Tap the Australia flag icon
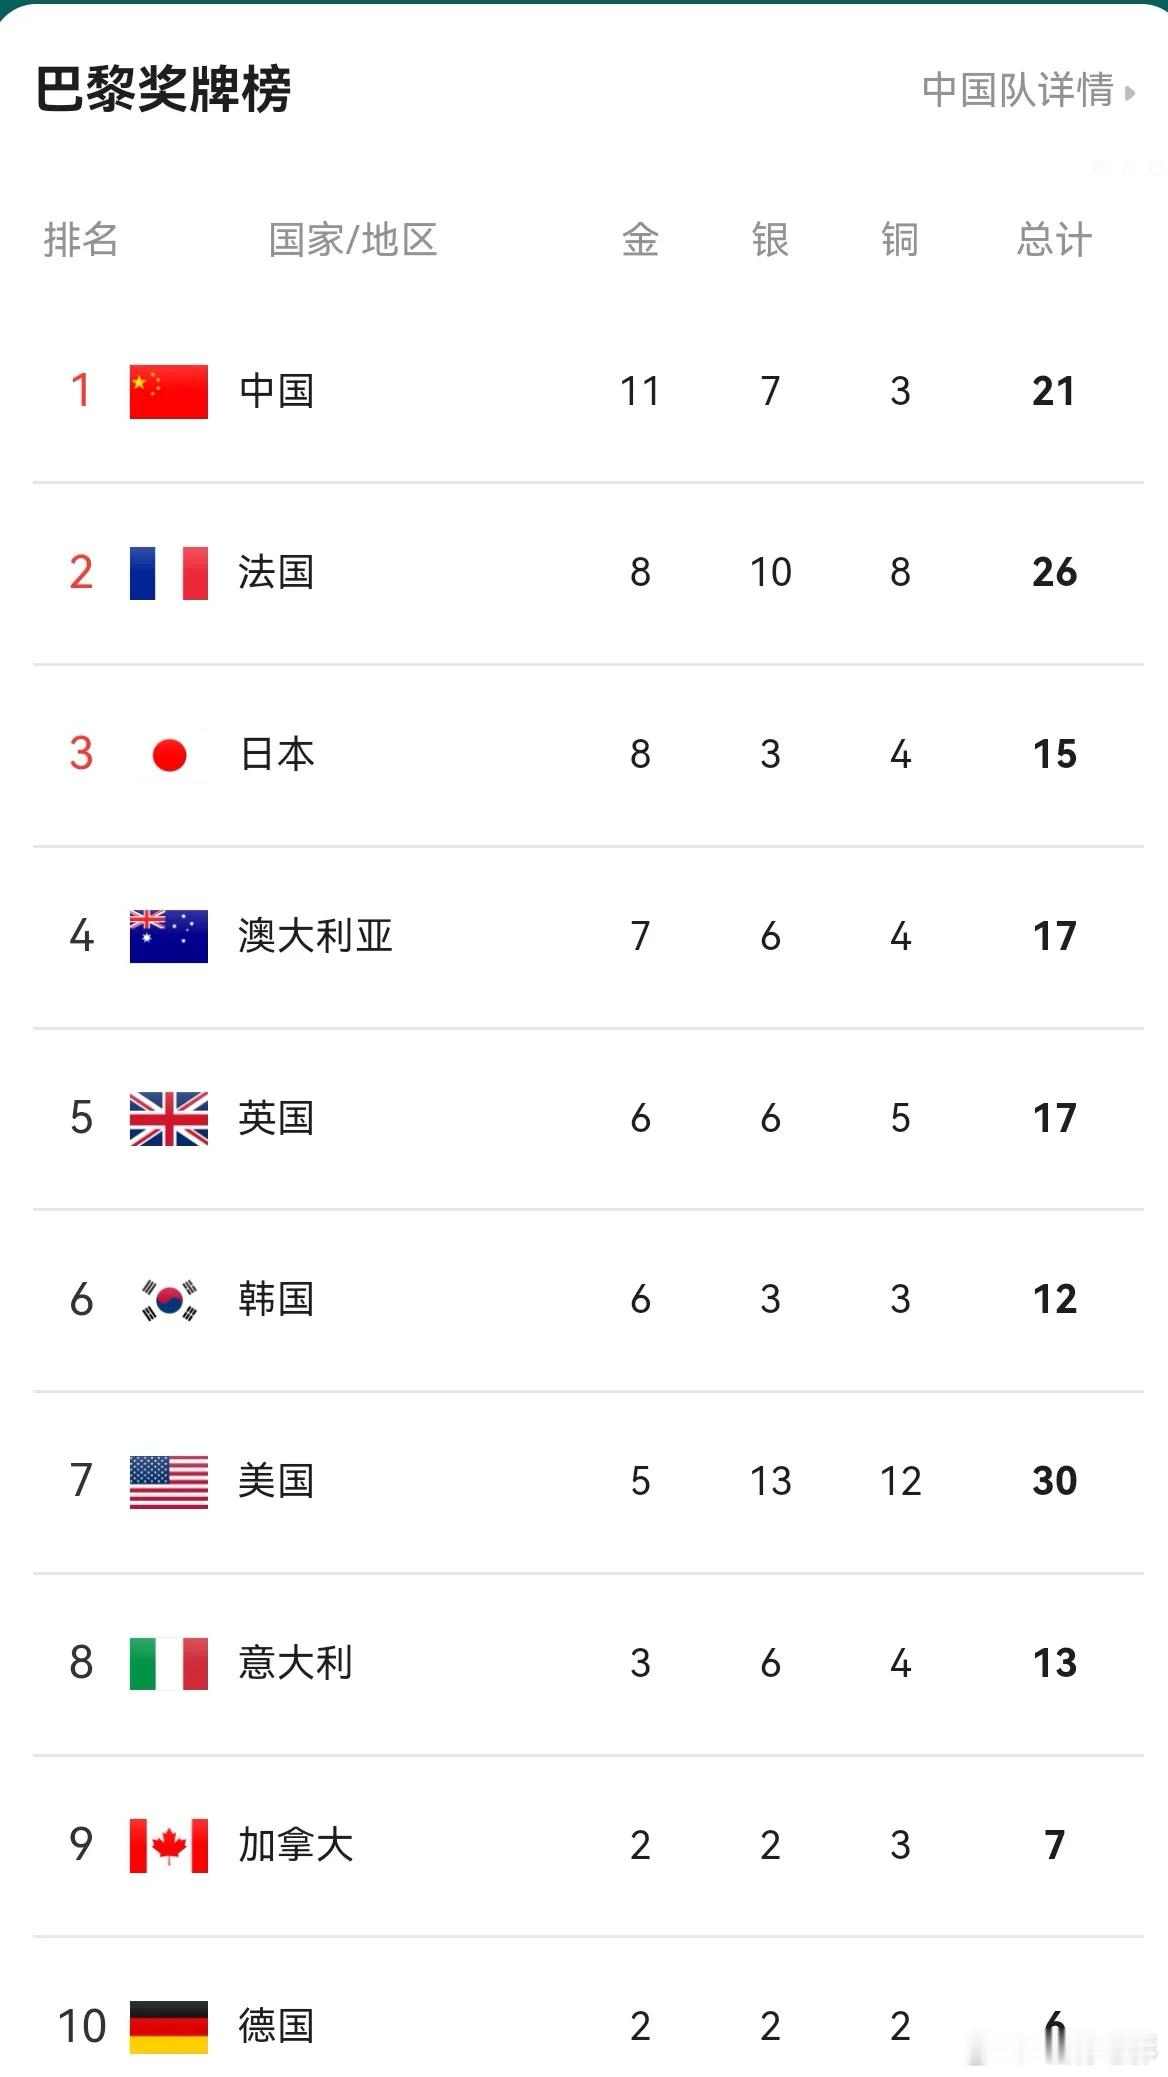The image size is (1168, 2077). point(169,936)
